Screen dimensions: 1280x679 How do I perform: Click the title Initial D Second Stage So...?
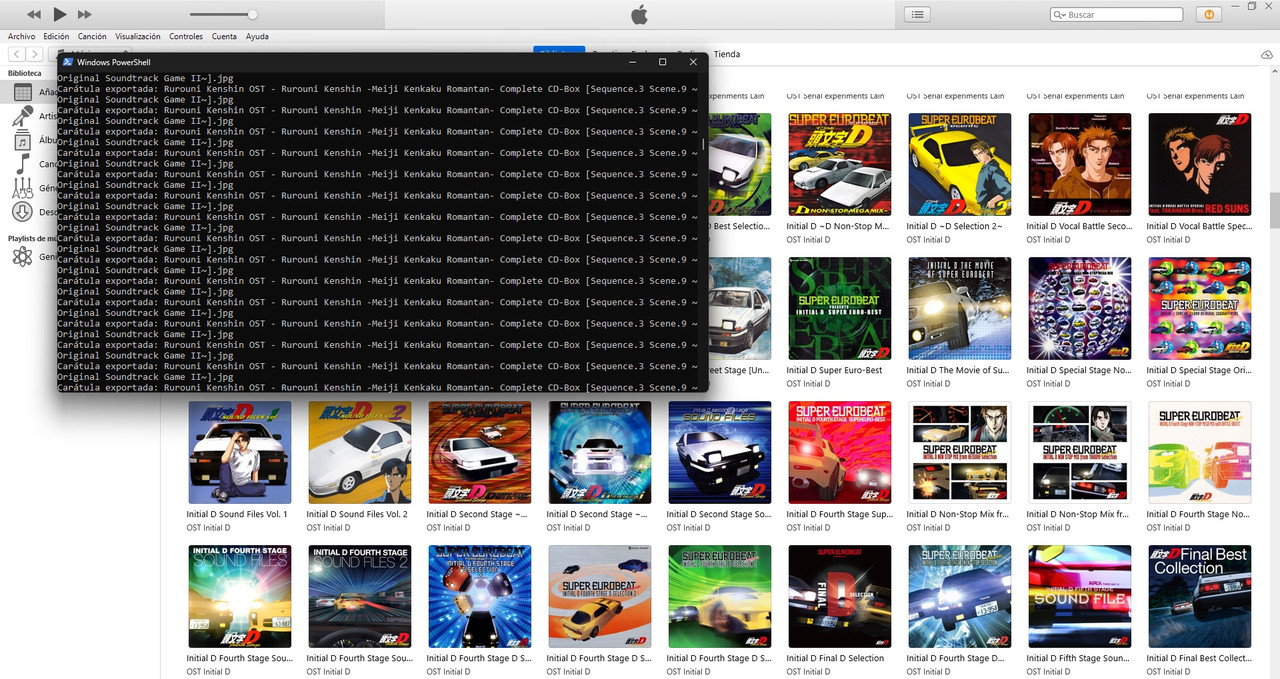point(719,514)
